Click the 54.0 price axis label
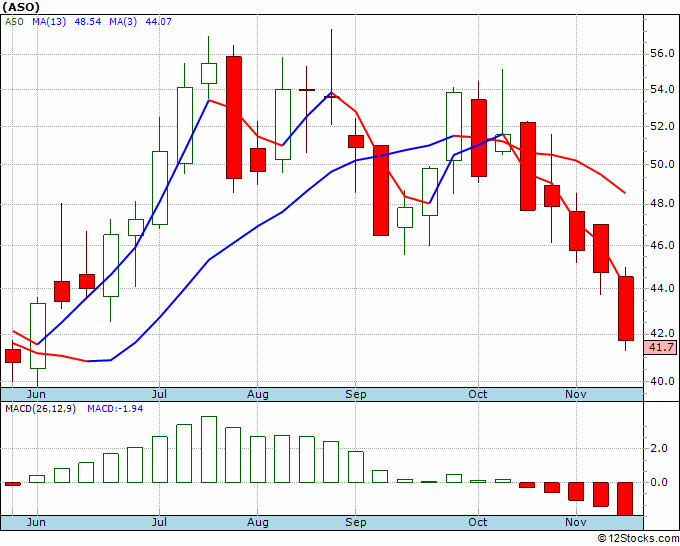The image size is (680, 546). point(662,89)
